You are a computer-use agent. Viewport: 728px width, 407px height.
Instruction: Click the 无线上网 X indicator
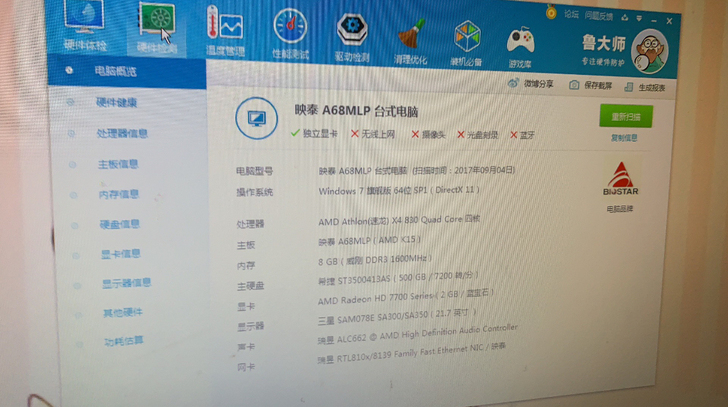(373, 134)
